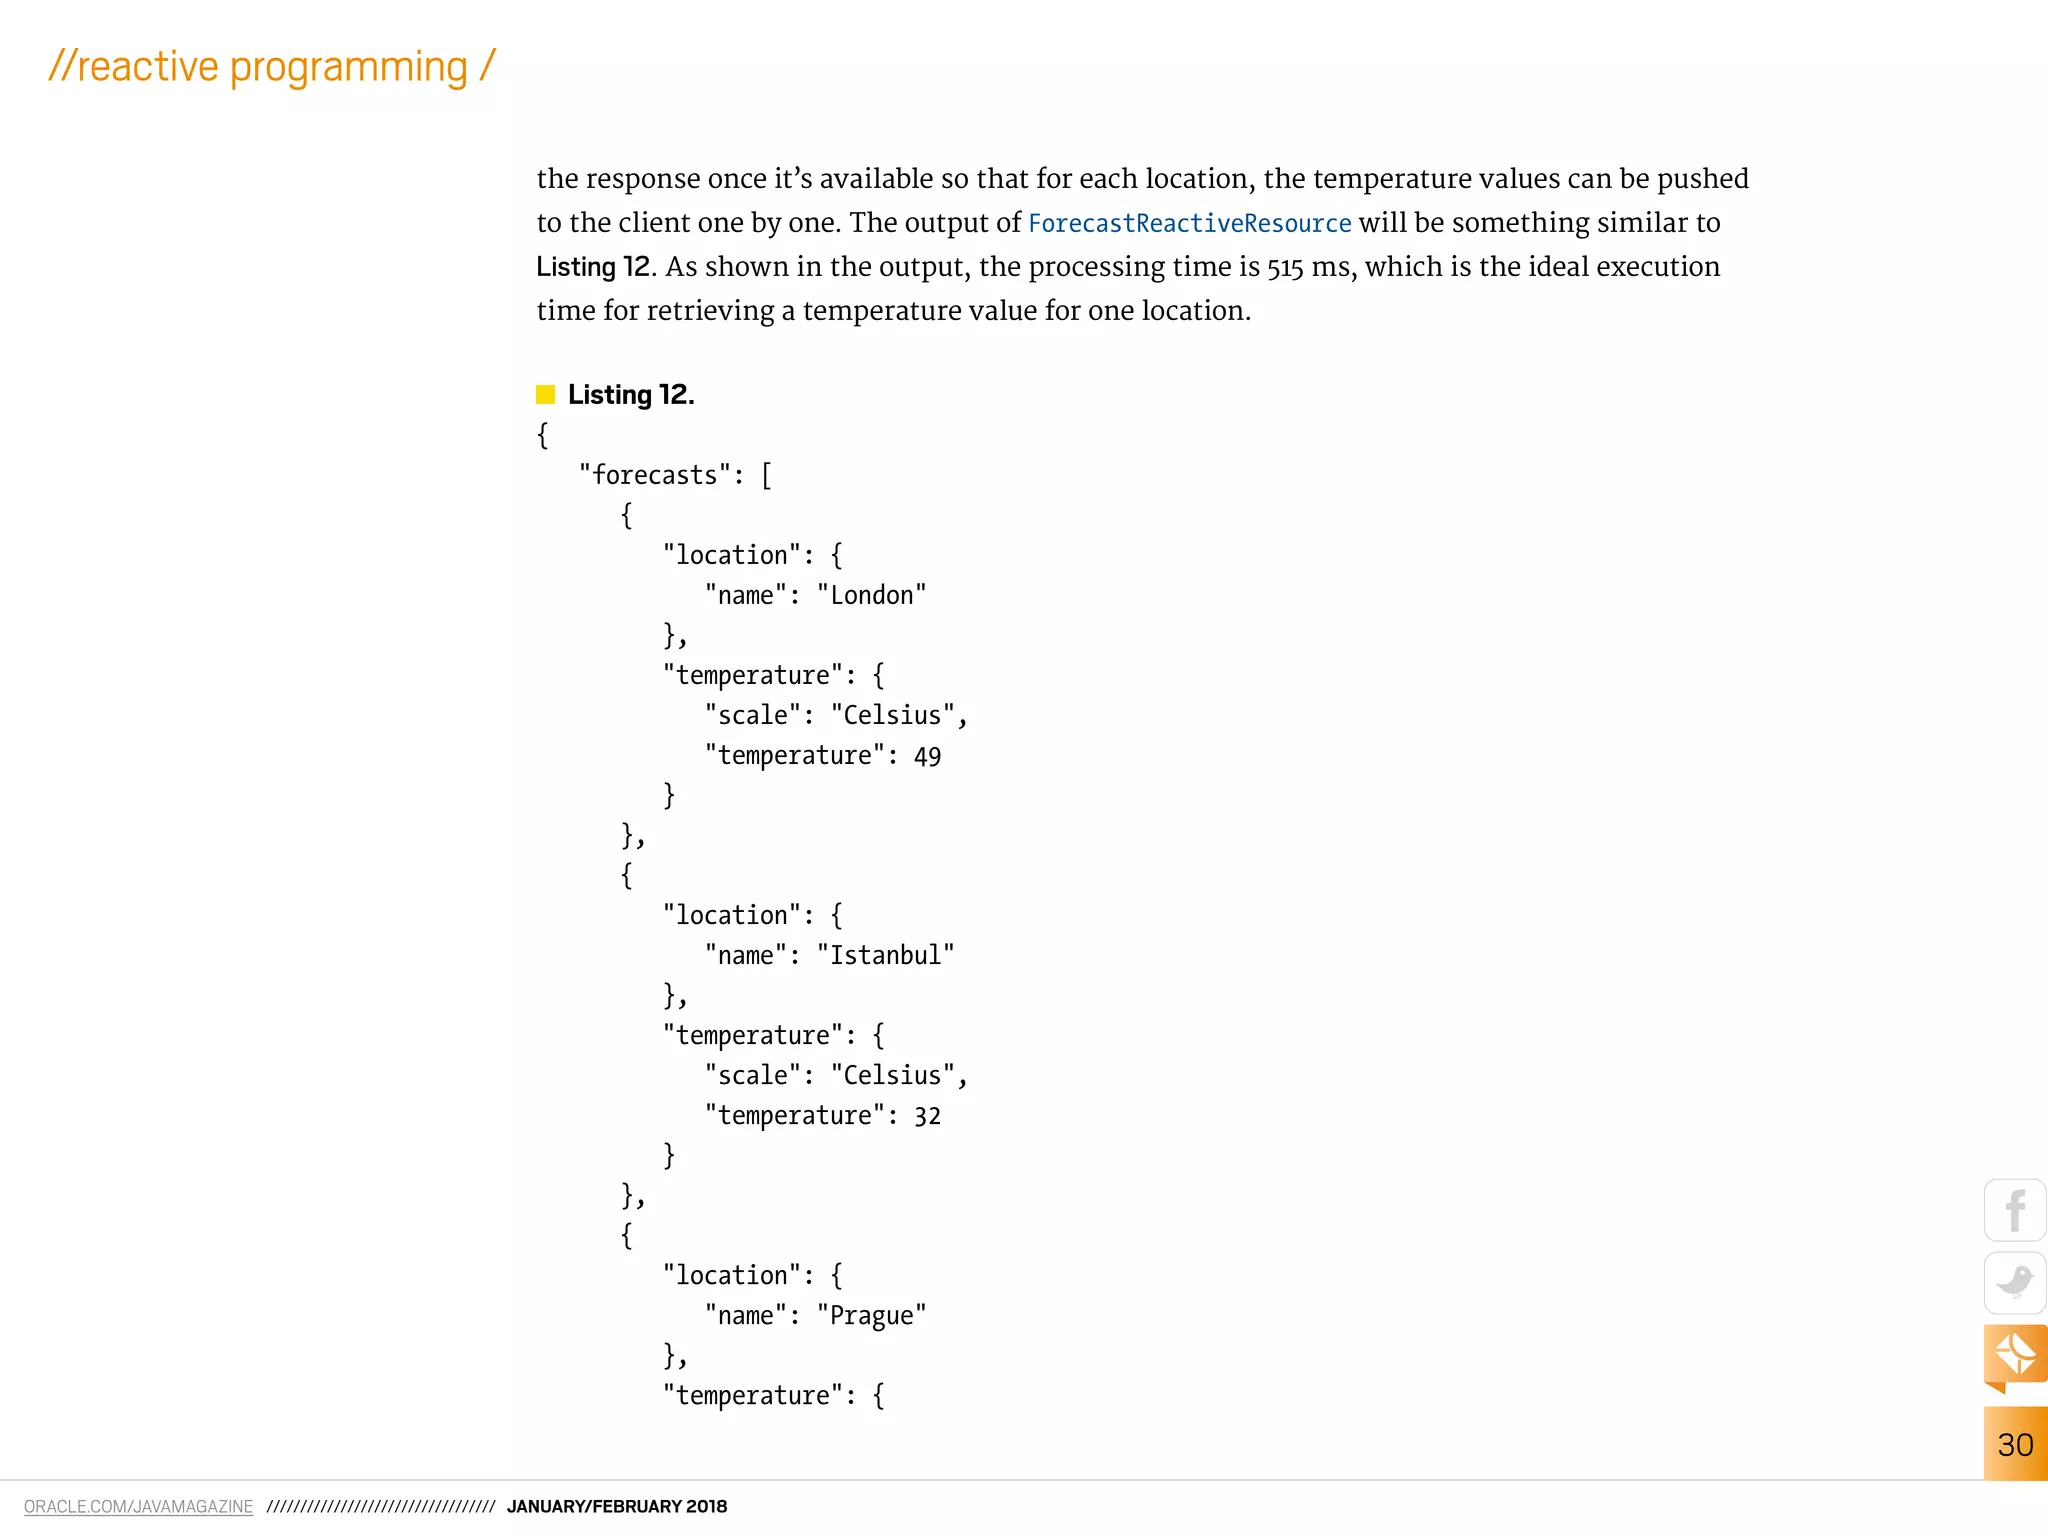Click the yellow square beside Listing 12.
This screenshot has width=2048, height=1536.
pyautogui.click(x=545, y=394)
